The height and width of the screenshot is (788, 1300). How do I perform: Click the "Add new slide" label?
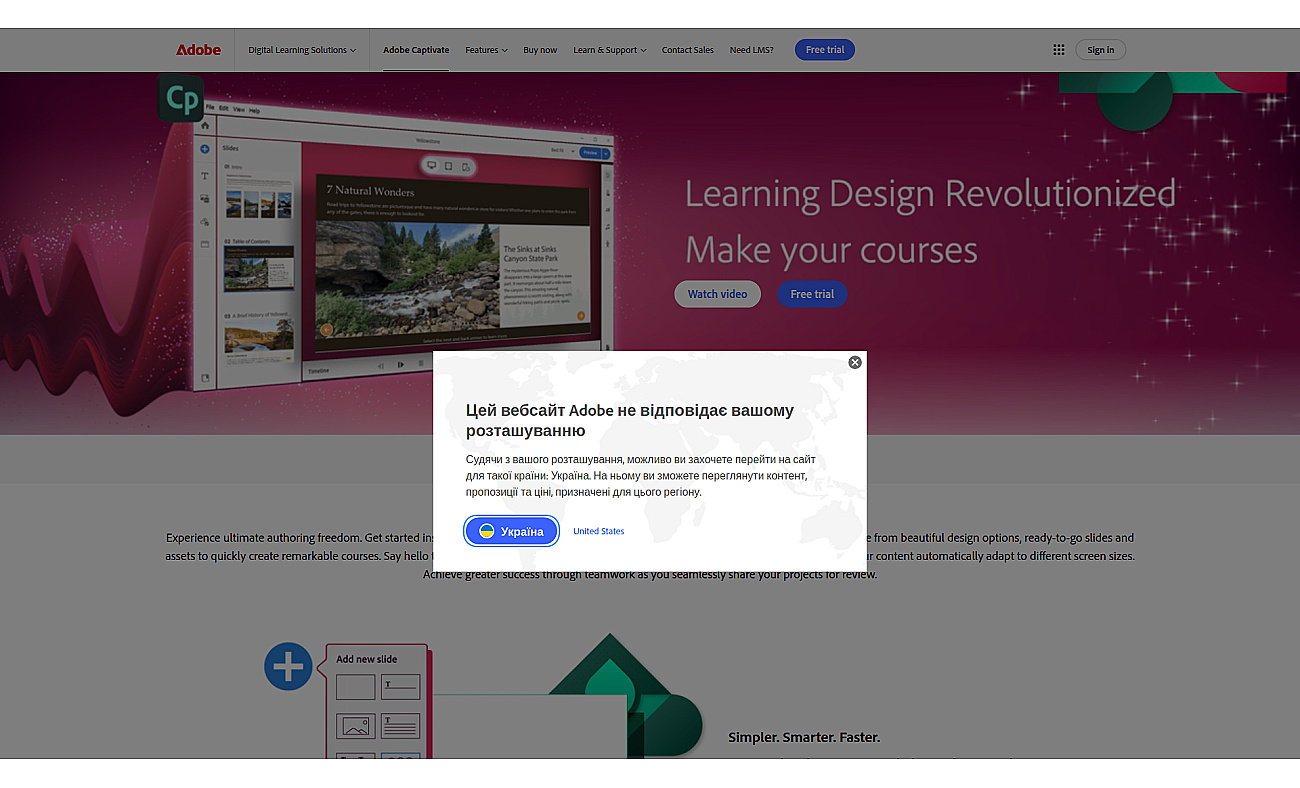pyautogui.click(x=366, y=659)
